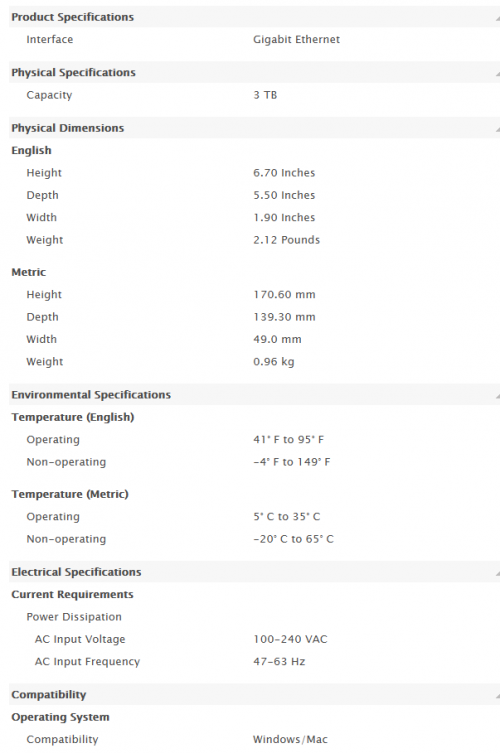Select the '-4° F to 149° F' value

292,462
